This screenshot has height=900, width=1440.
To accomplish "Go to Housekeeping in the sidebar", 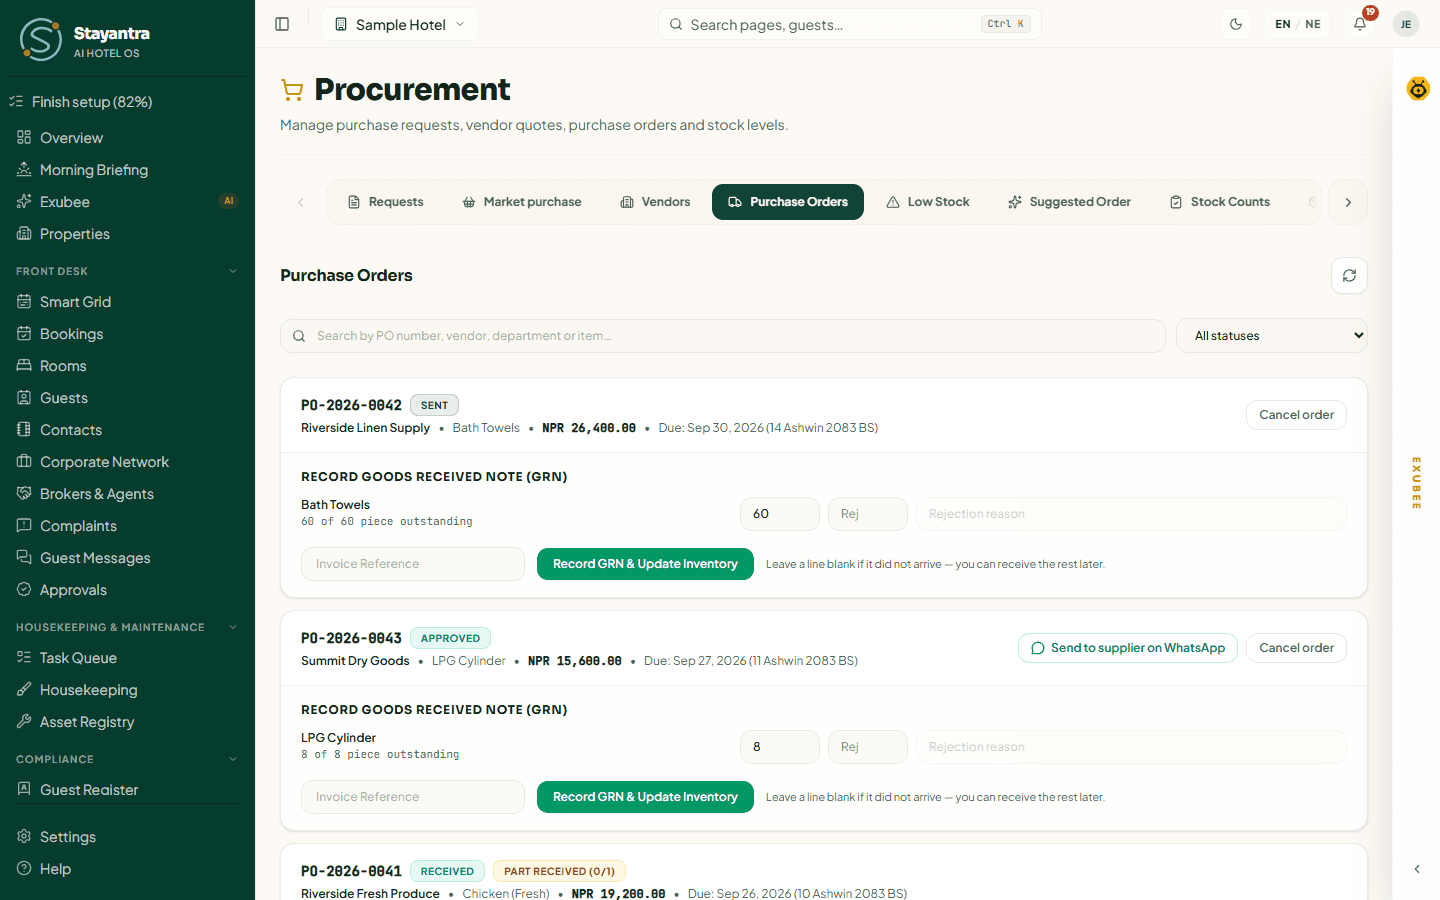I will tap(88, 690).
